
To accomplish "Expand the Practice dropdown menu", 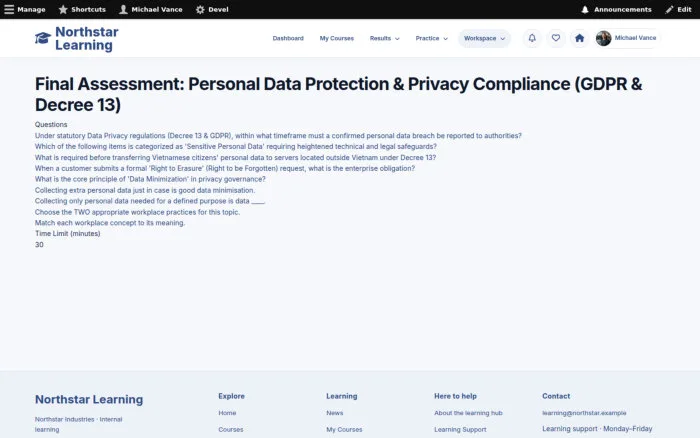I will click(x=431, y=38).
